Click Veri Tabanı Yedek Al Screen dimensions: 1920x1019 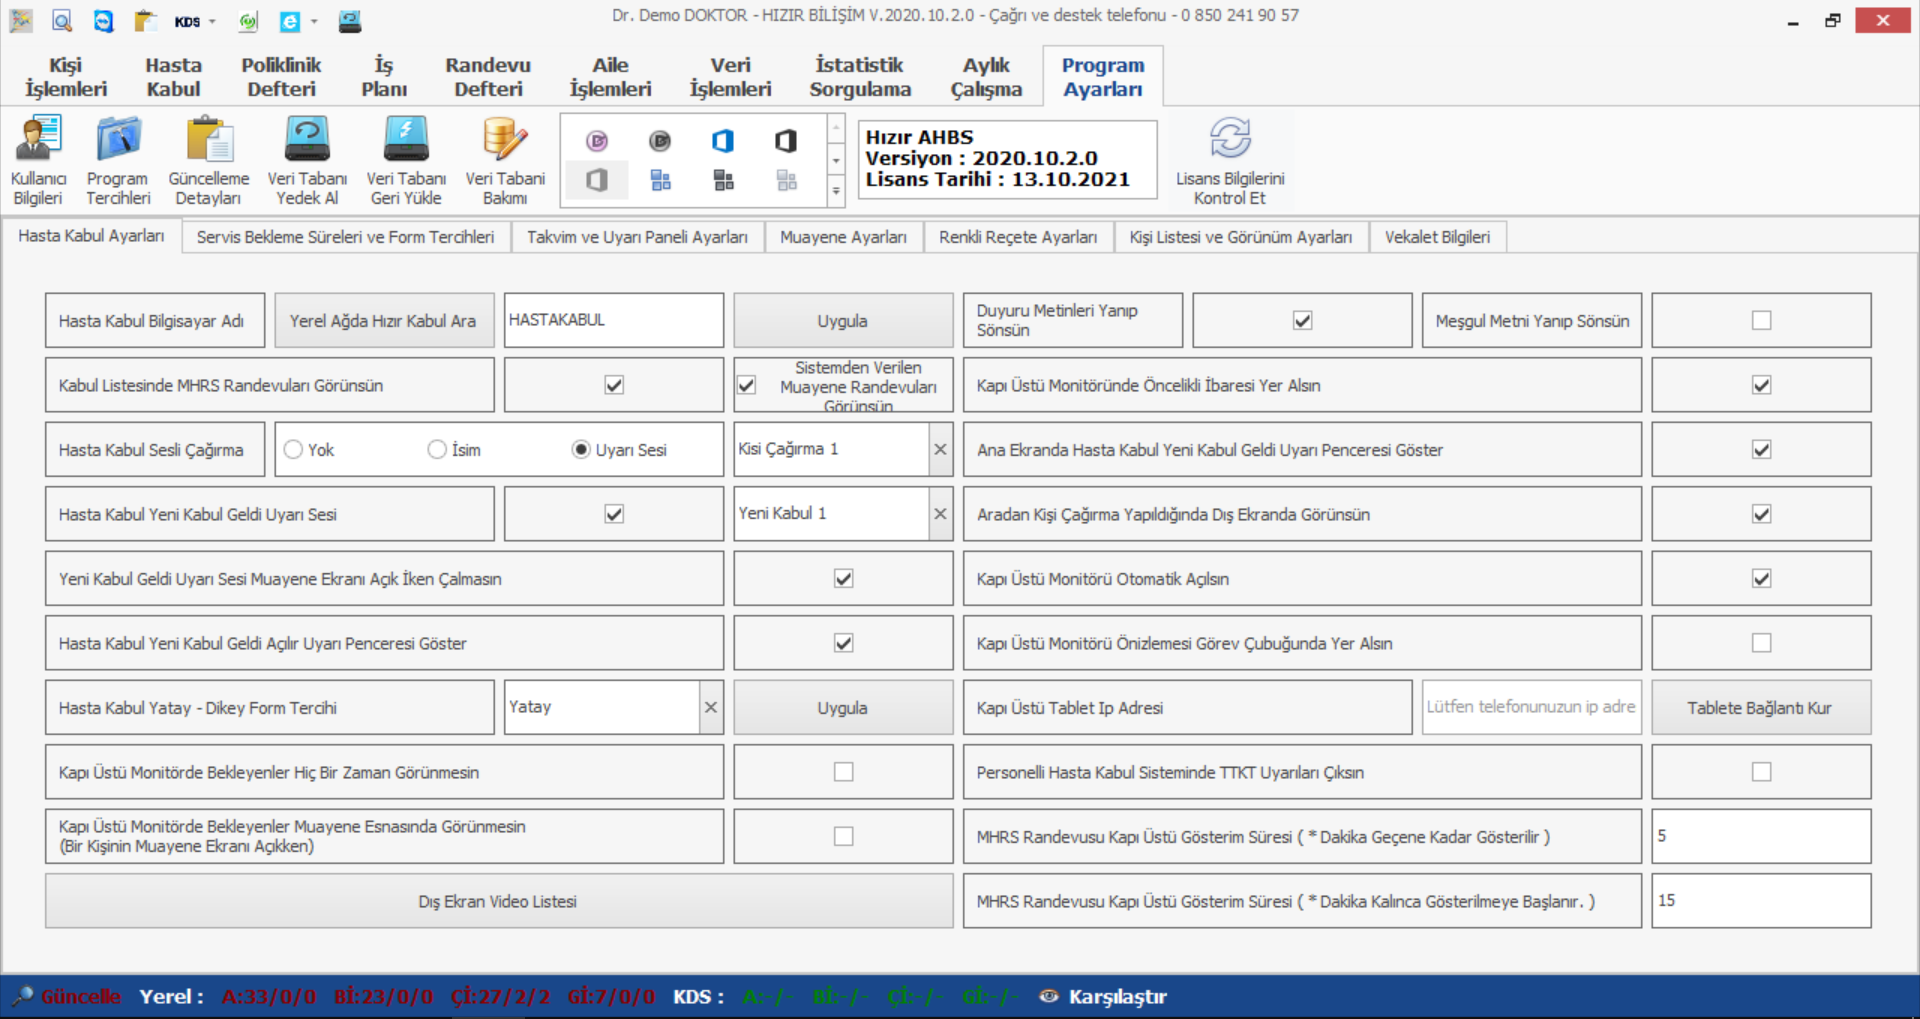[x=307, y=160]
